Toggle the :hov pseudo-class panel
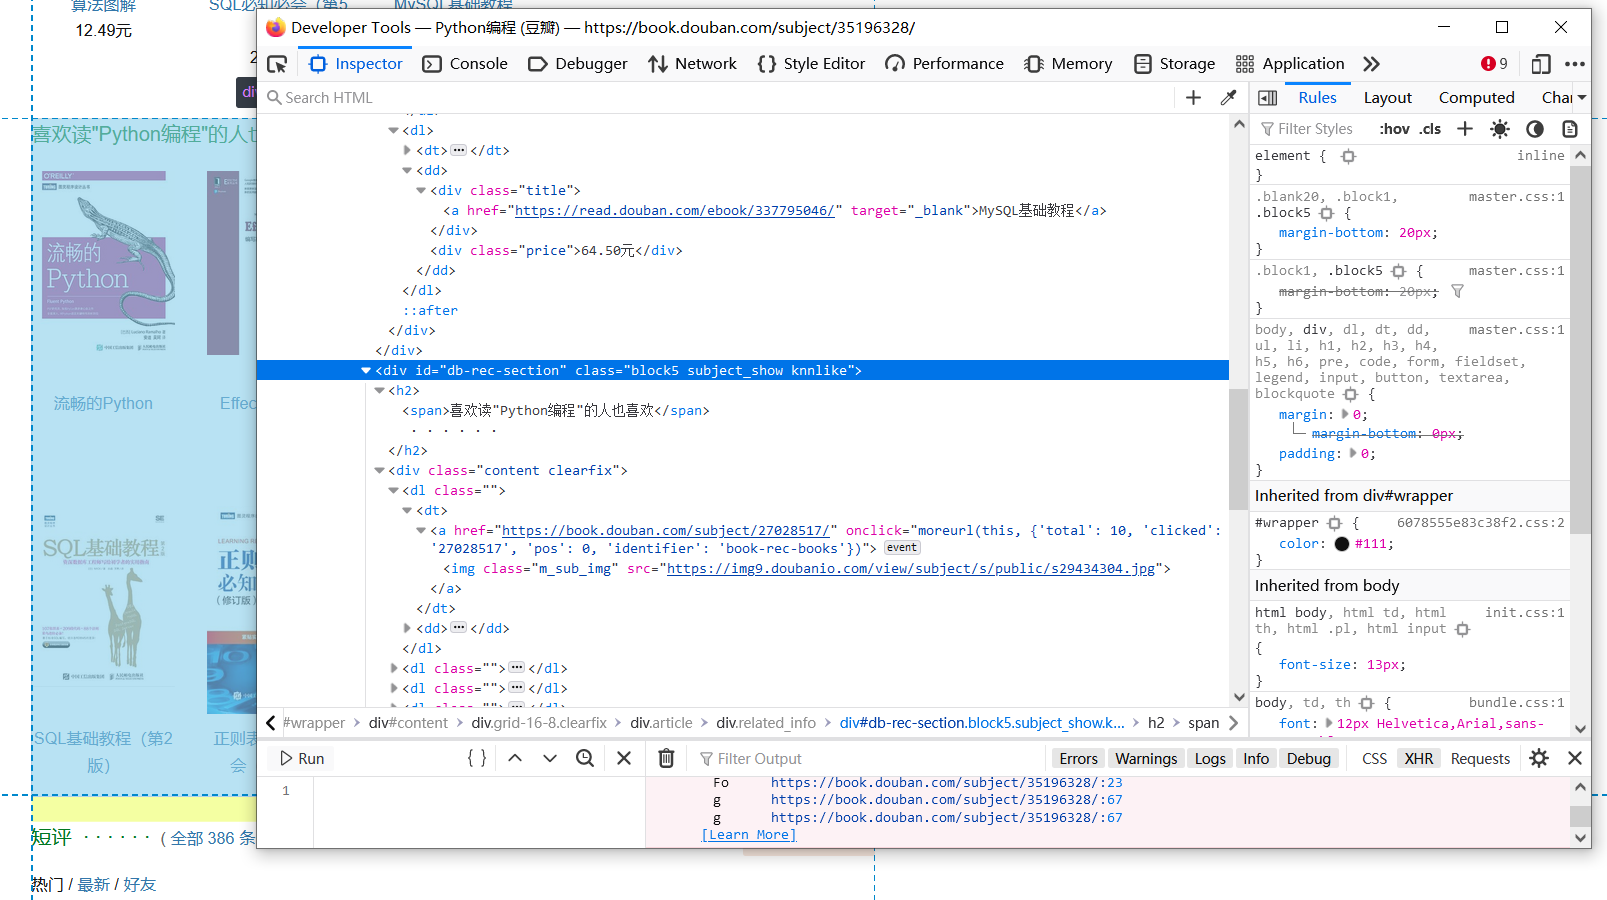This screenshot has width=1607, height=900. pyautogui.click(x=1394, y=128)
